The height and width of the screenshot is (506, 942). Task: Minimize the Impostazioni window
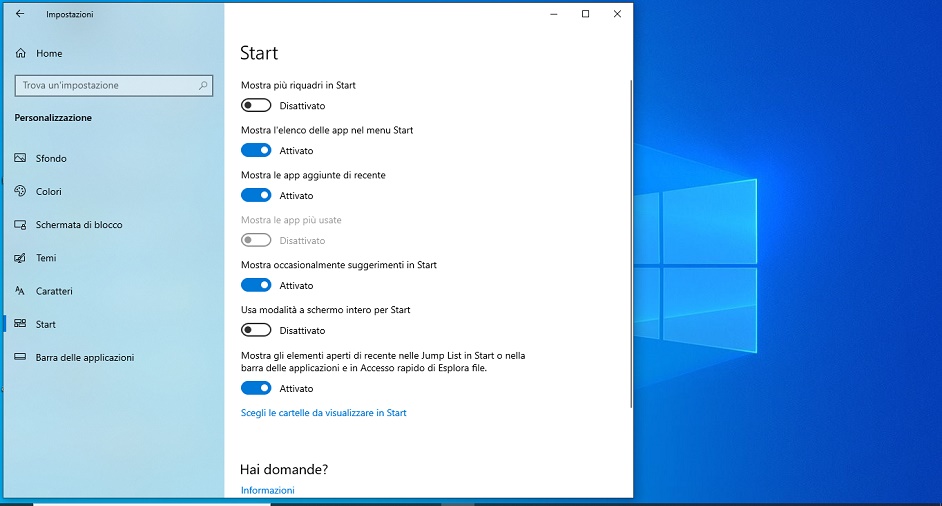(x=554, y=14)
